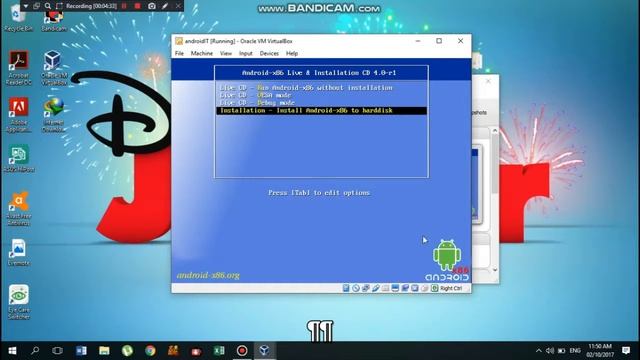Show hidden system tray icons

(539, 351)
